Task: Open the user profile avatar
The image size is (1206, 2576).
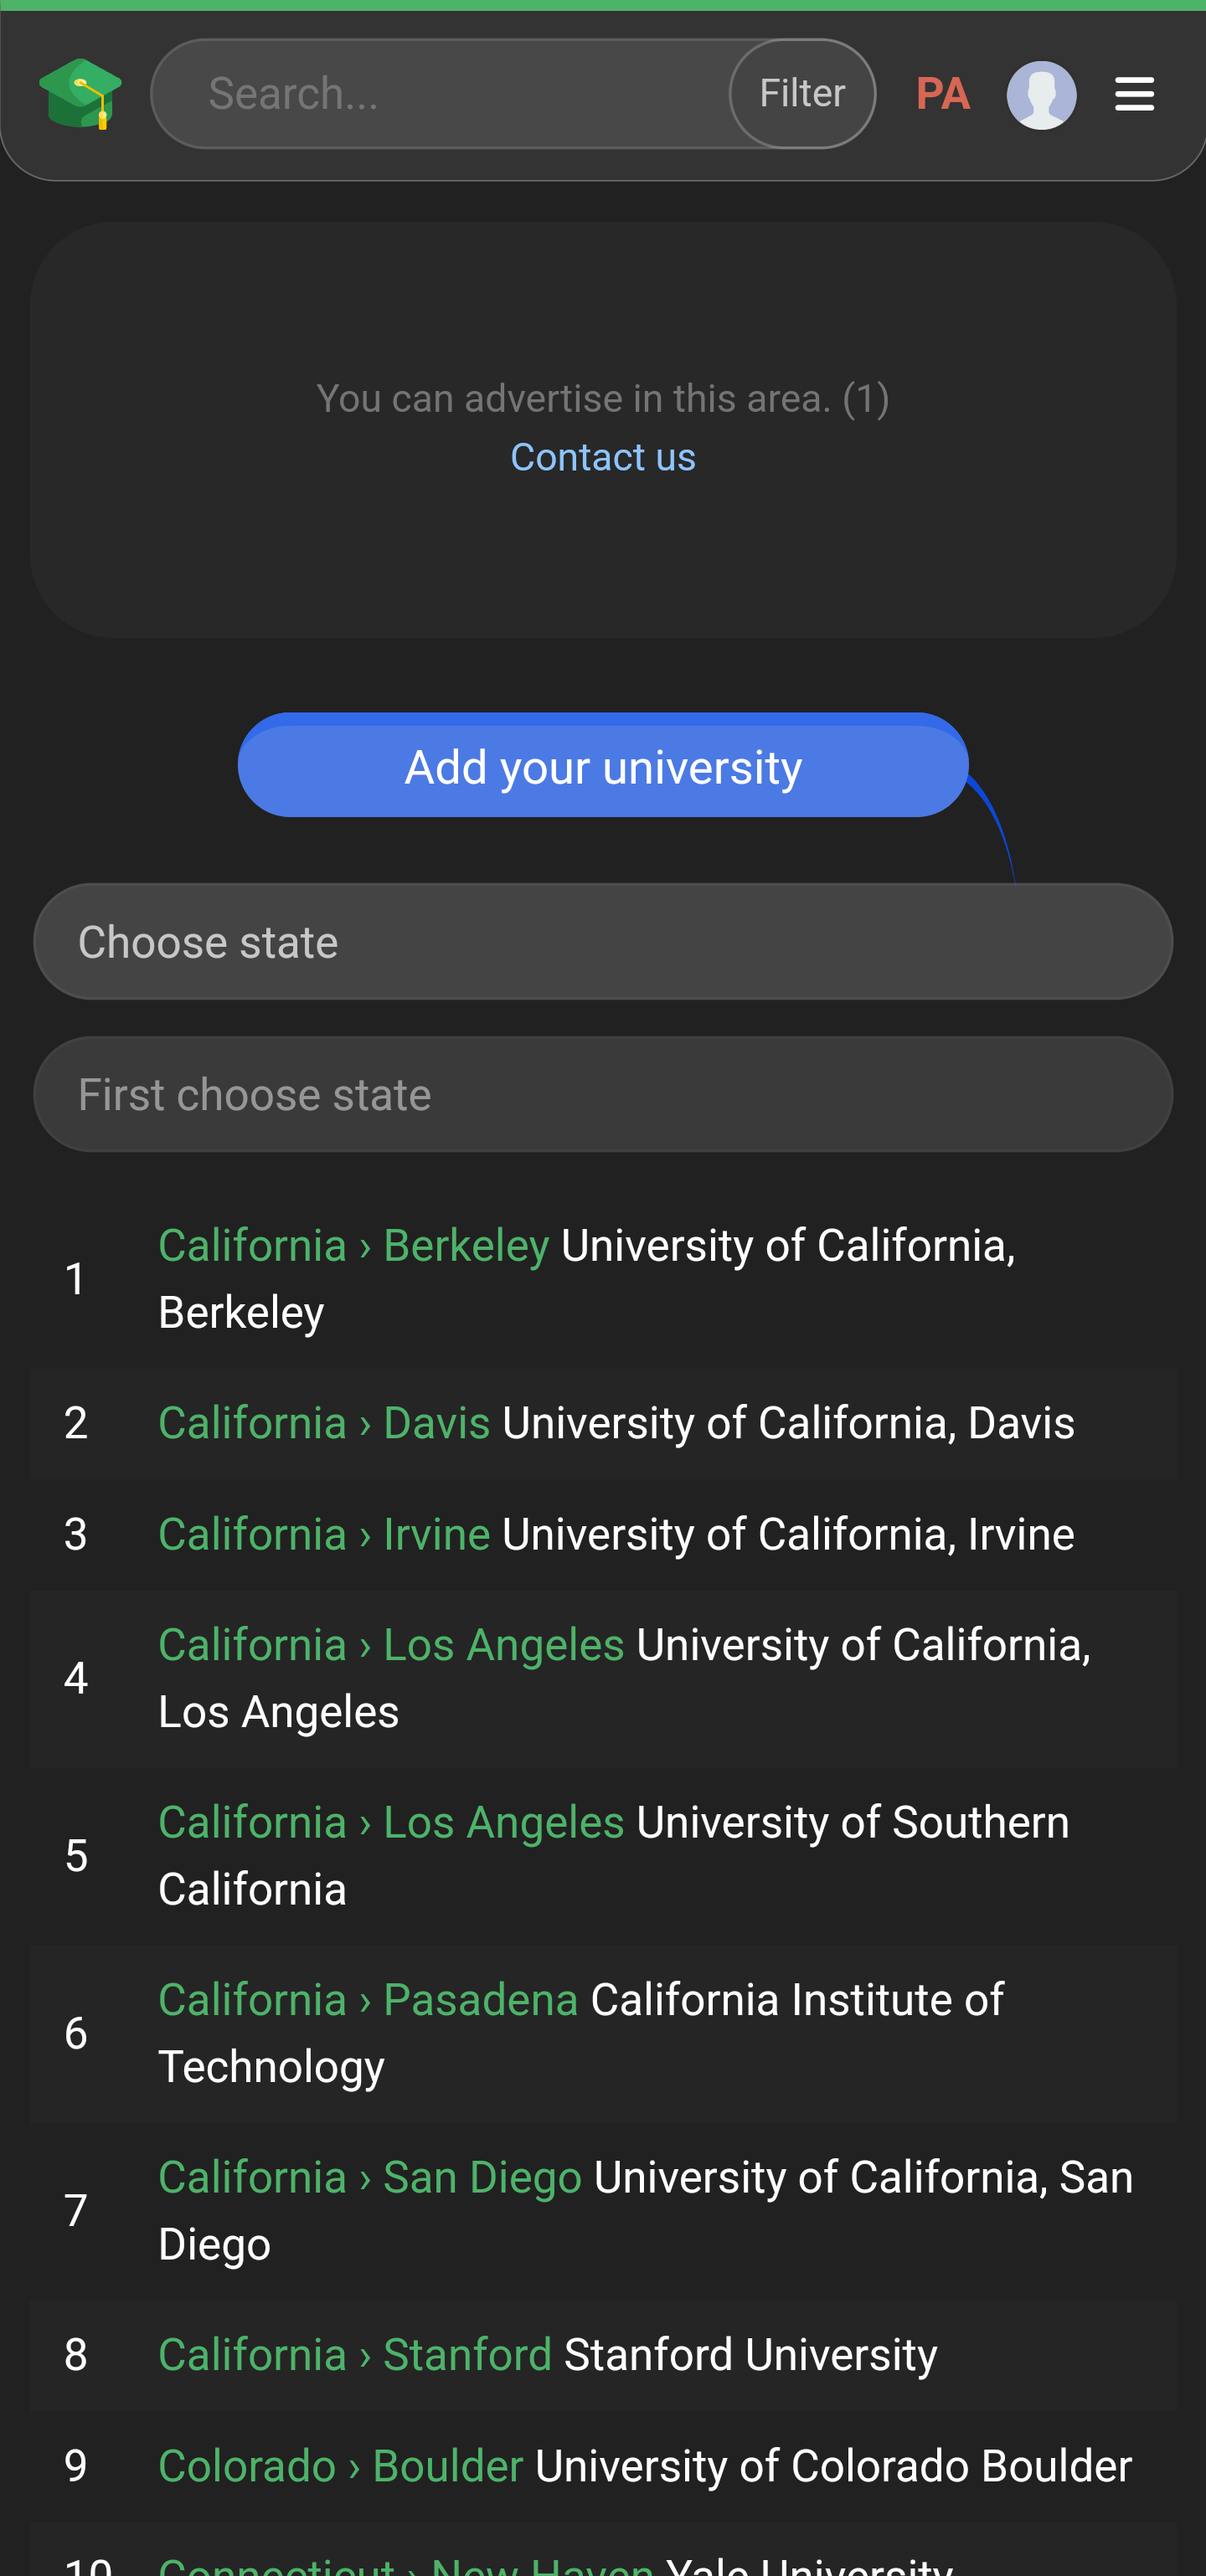Action: pos(1041,95)
